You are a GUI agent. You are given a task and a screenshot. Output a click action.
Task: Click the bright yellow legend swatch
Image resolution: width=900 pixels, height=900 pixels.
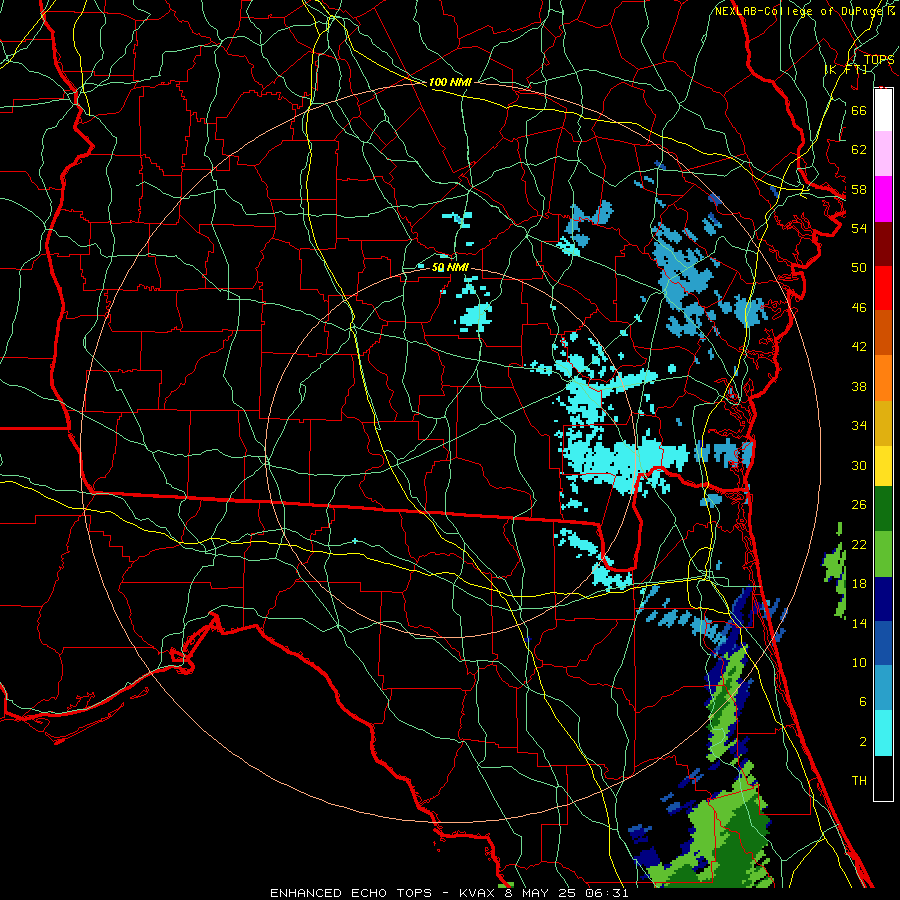[883, 466]
